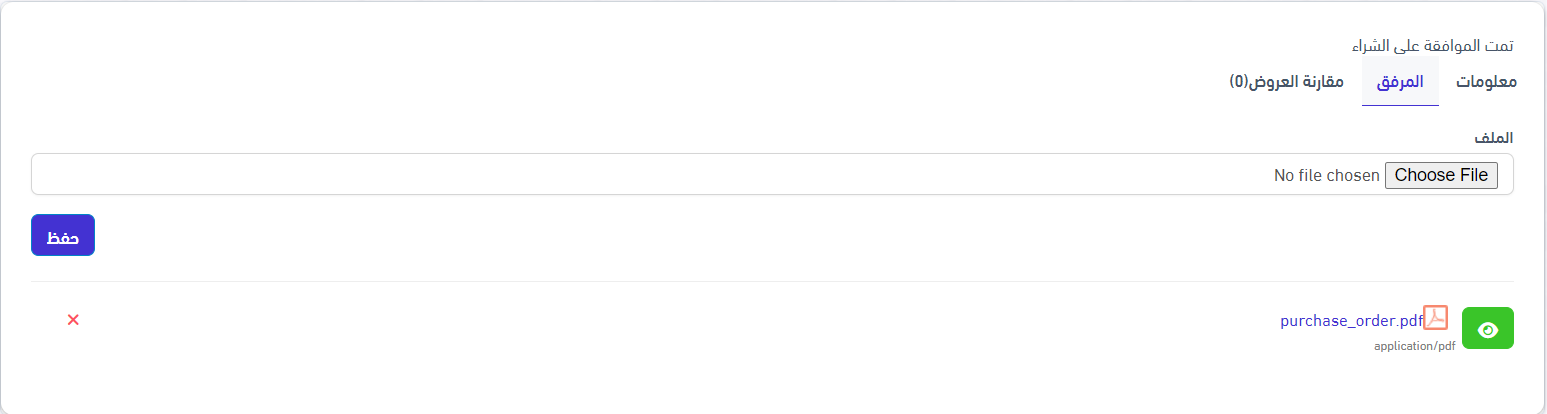Click the PDF file type icon
The height and width of the screenshot is (414, 1547).
click(1436, 318)
